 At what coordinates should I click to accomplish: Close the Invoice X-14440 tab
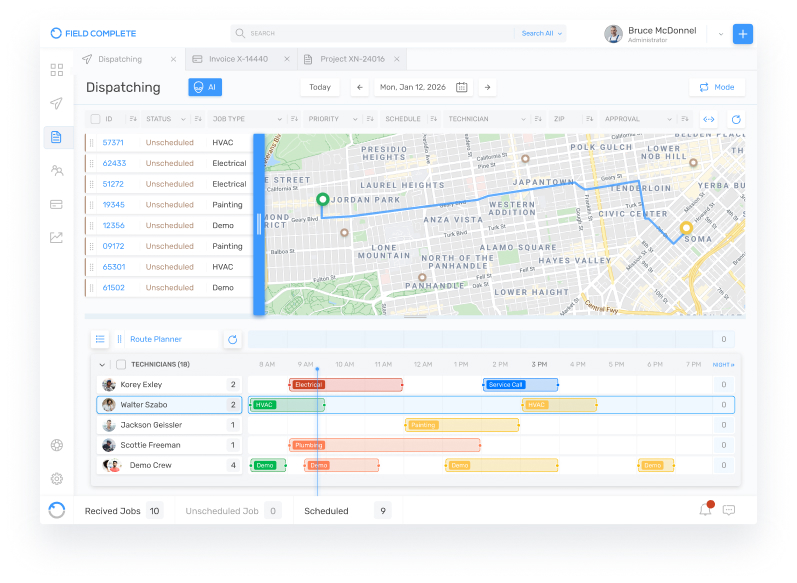[x=287, y=59]
